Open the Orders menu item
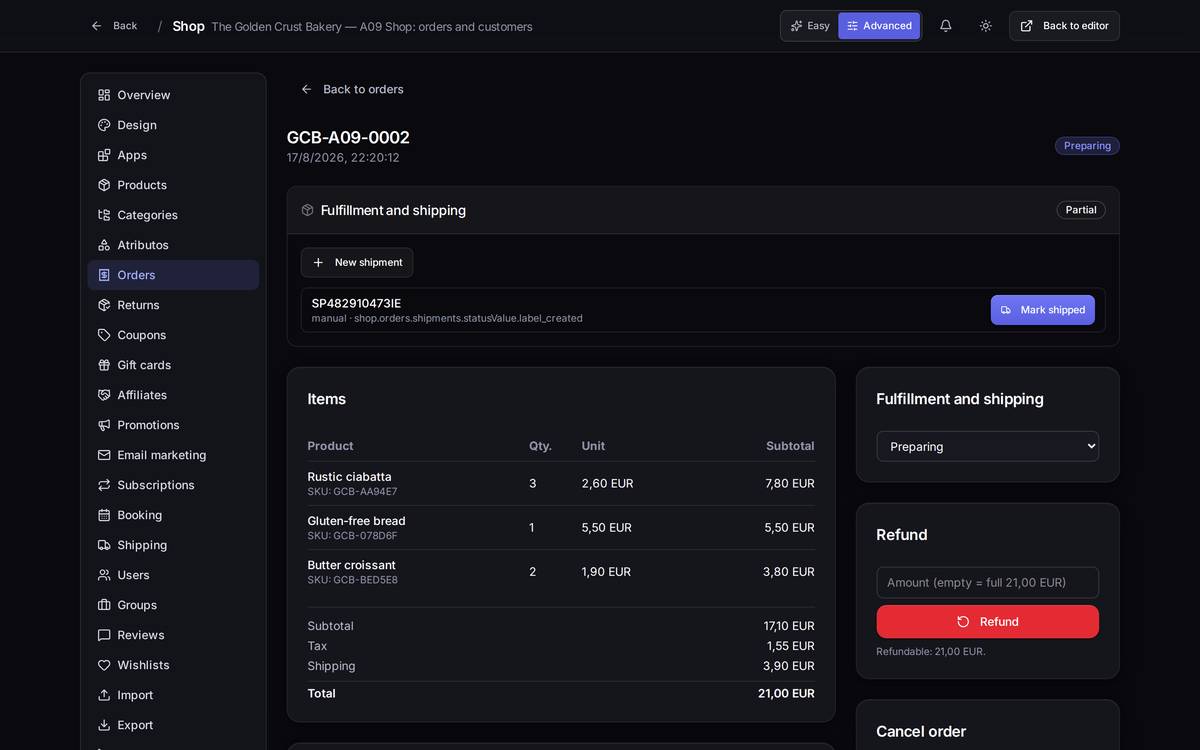 coord(173,275)
